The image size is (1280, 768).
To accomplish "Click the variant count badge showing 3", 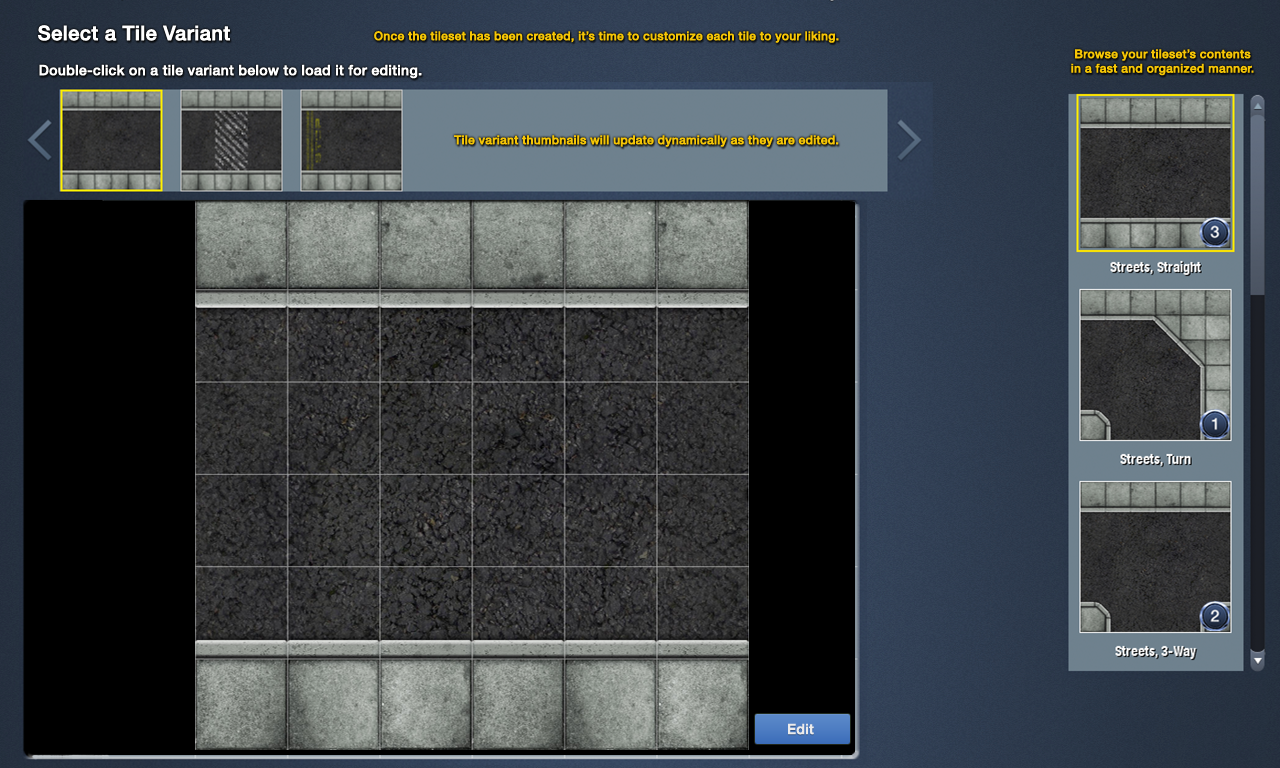I will pyautogui.click(x=1214, y=233).
